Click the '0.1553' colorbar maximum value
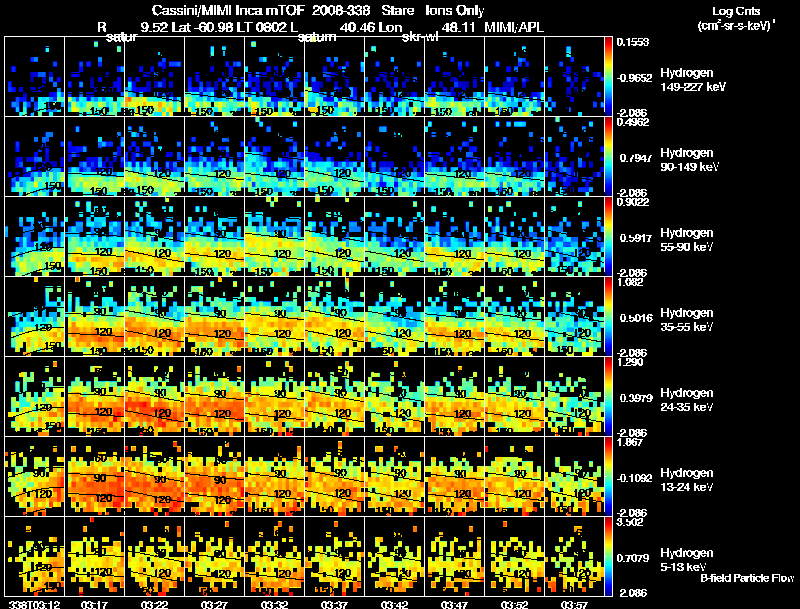800x609 pixels. click(633, 42)
